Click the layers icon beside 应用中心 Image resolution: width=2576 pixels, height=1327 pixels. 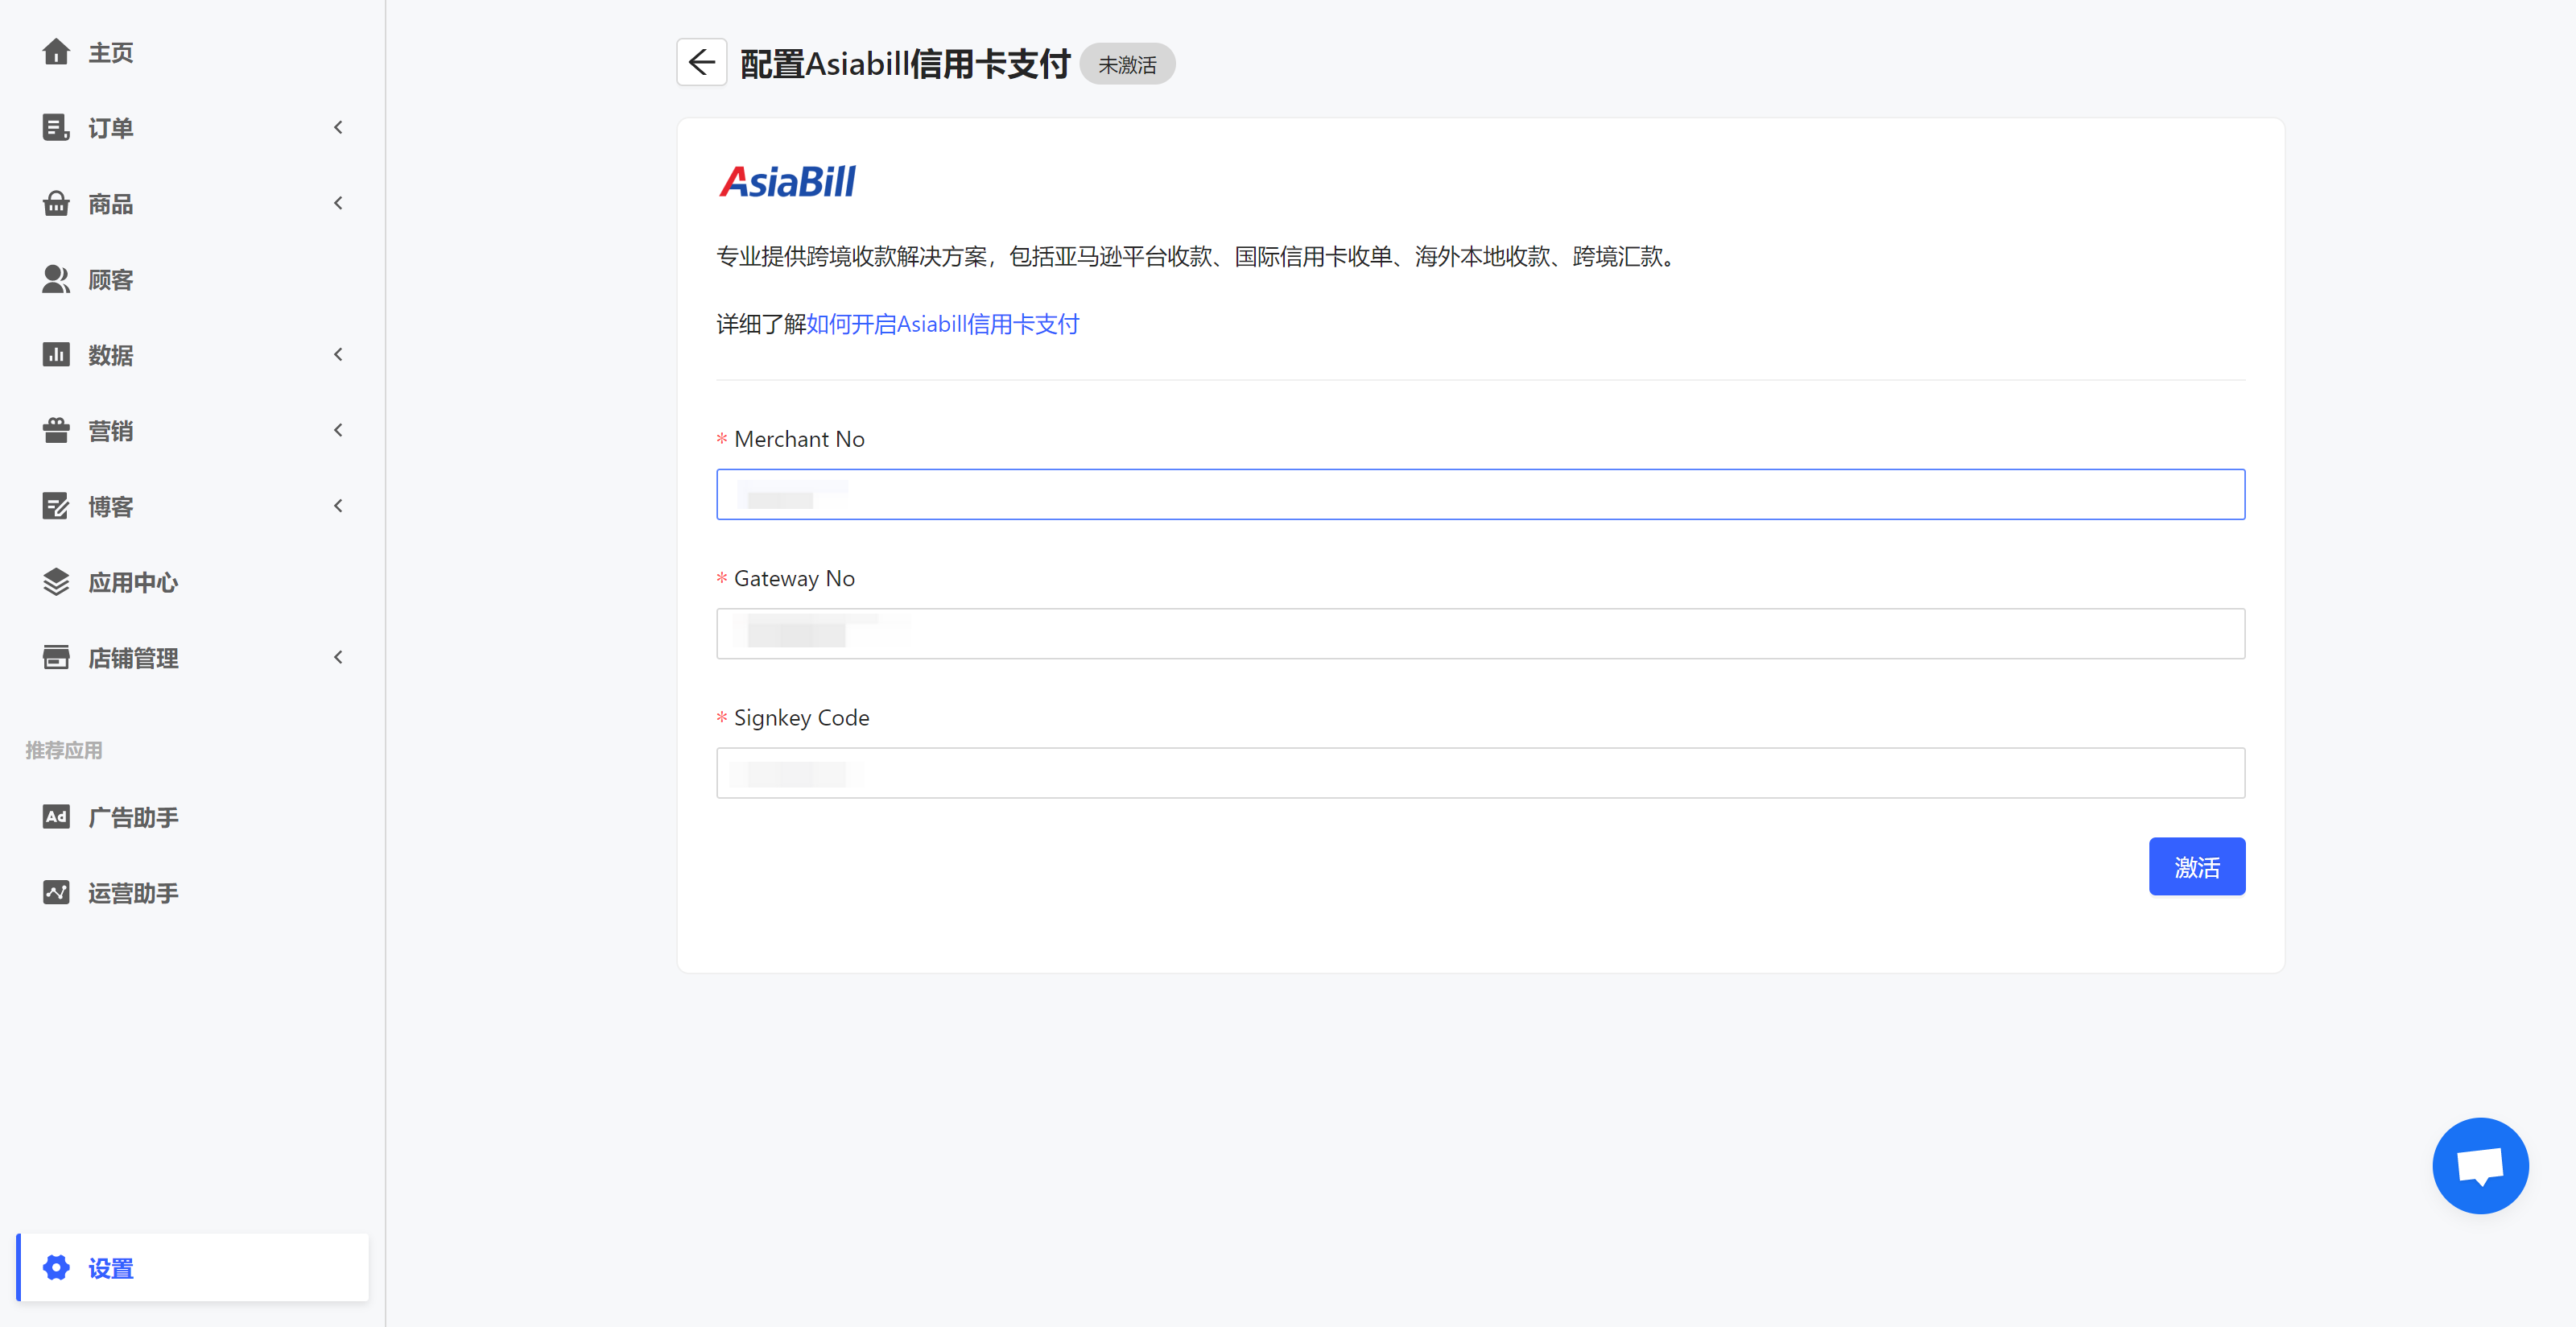point(56,581)
